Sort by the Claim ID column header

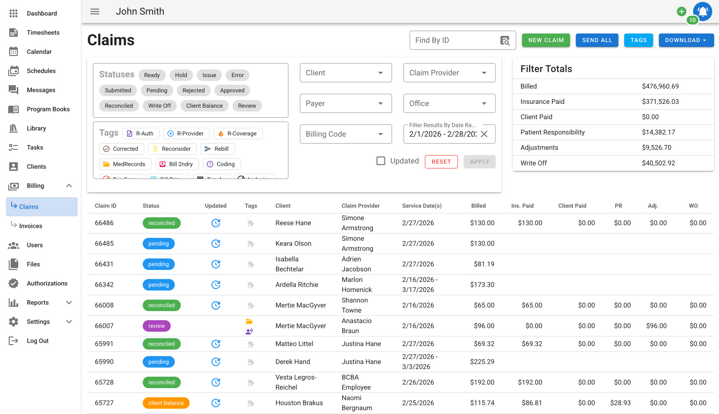tap(105, 206)
